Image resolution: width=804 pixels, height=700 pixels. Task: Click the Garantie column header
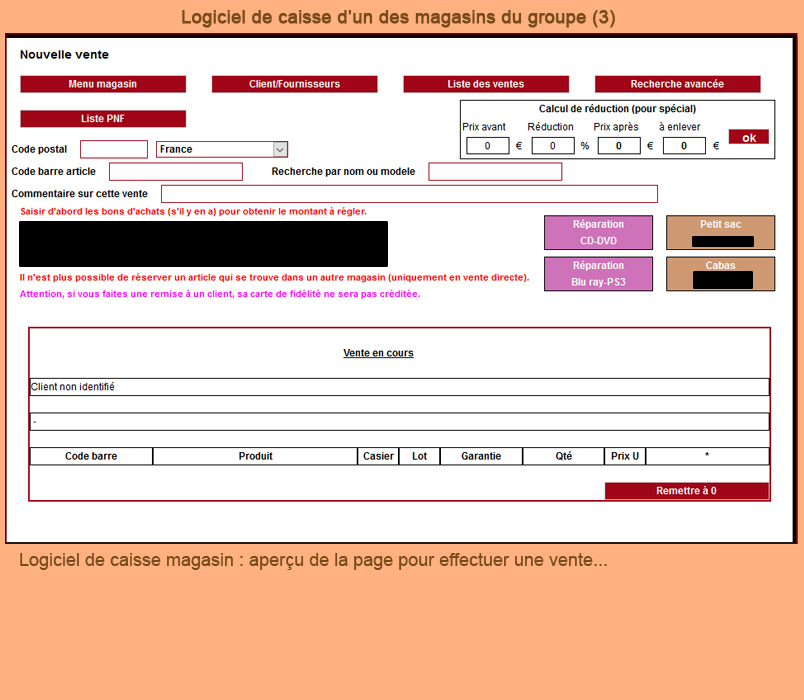click(x=481, y=456)
